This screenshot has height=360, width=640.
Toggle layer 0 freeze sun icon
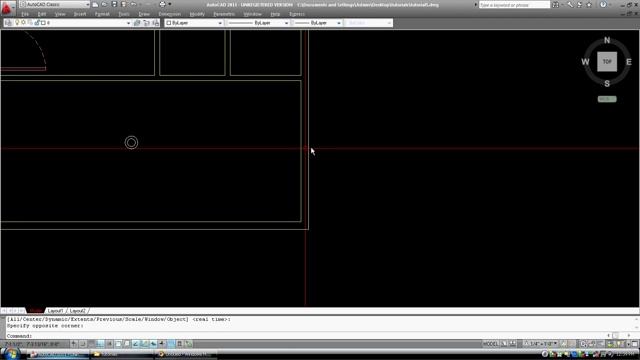(23, 23)
